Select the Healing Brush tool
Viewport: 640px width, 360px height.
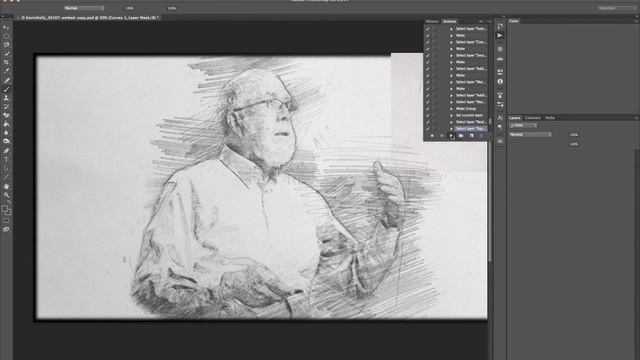pos(6,80)
